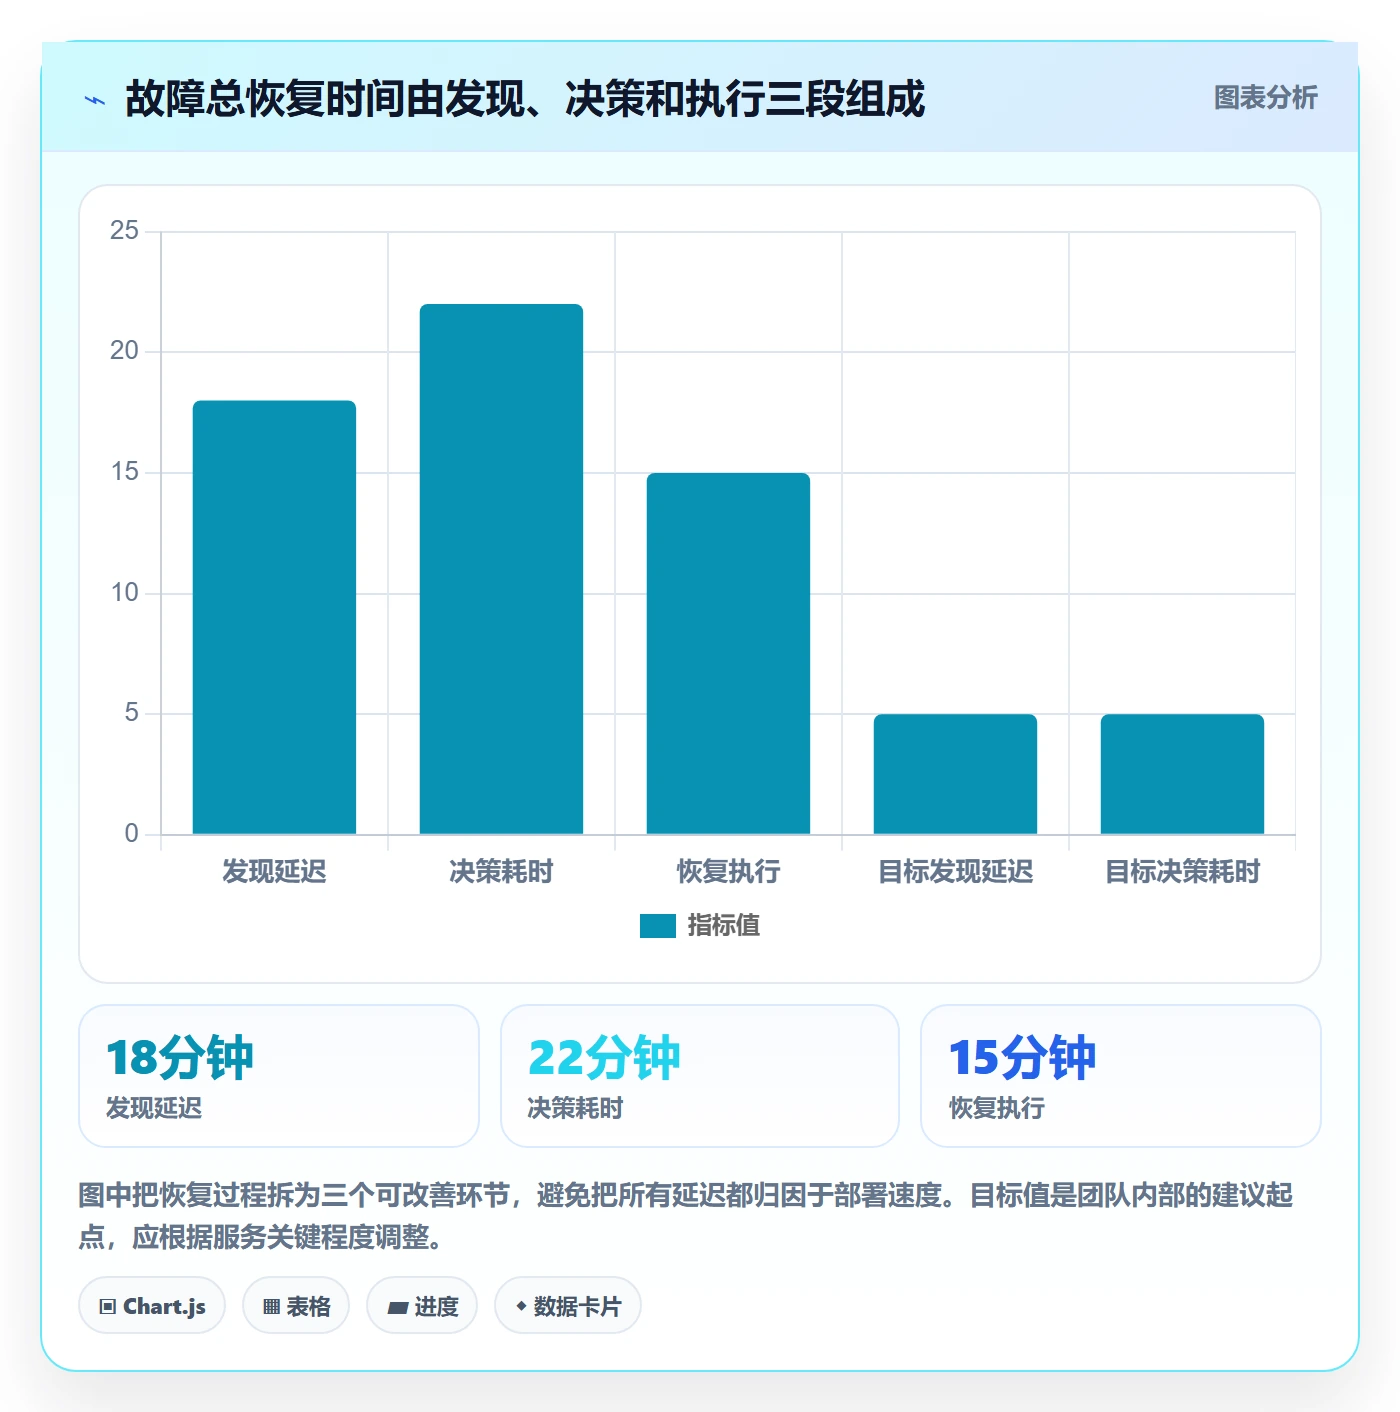Image resolution: width=1400 pixels, height=1412 pixels.
Task: Open the 15分钟 恢复执行 data card
Action: click(x=1121, y=1076)
